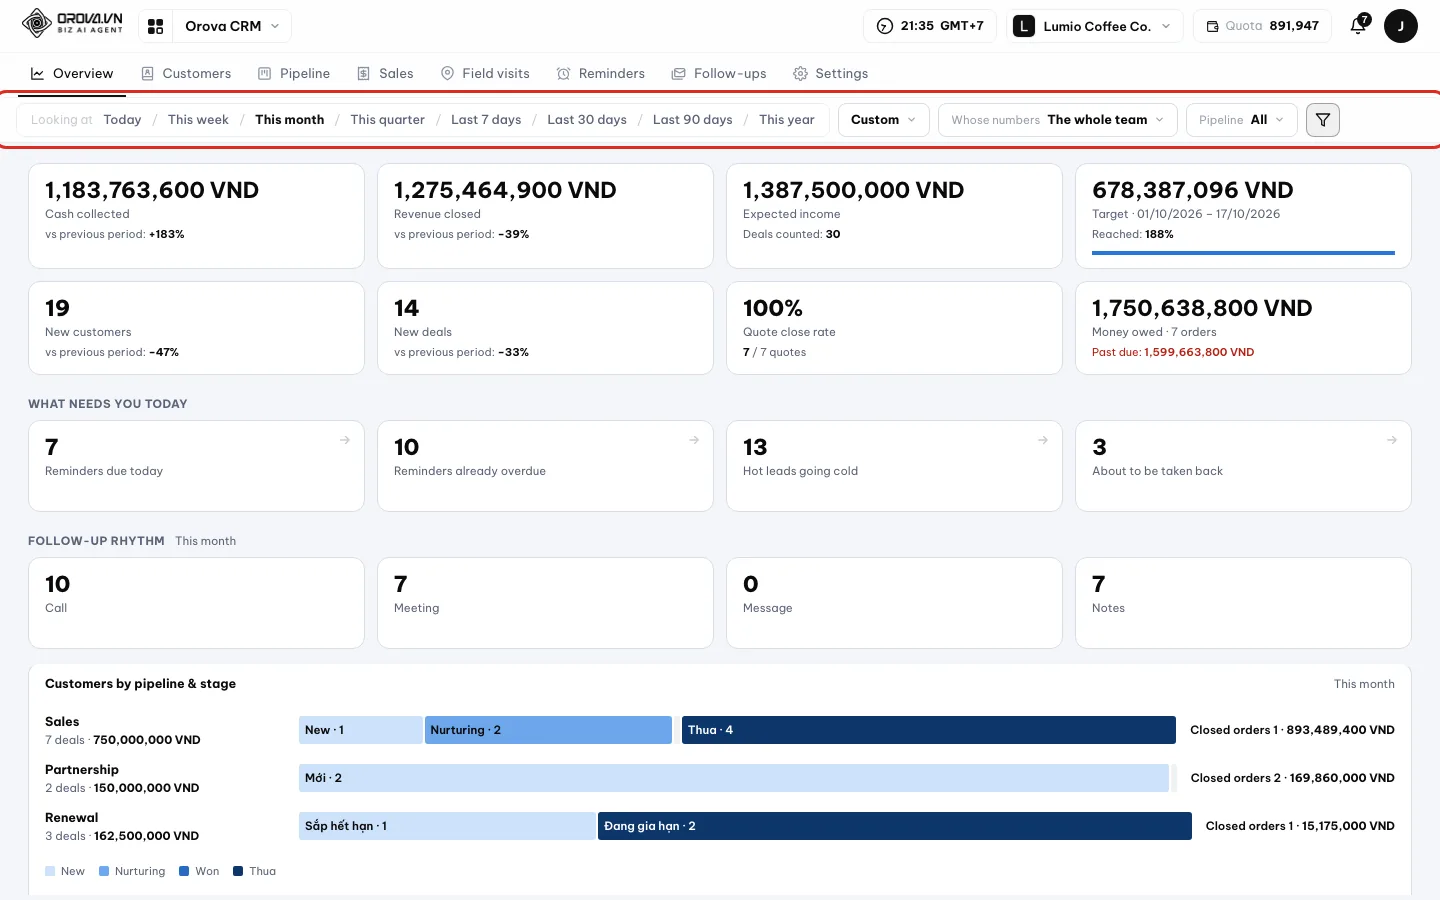Click the Nurturing legend entry
The width and height of the screenshot is (1440, 900).
[132, 871]
